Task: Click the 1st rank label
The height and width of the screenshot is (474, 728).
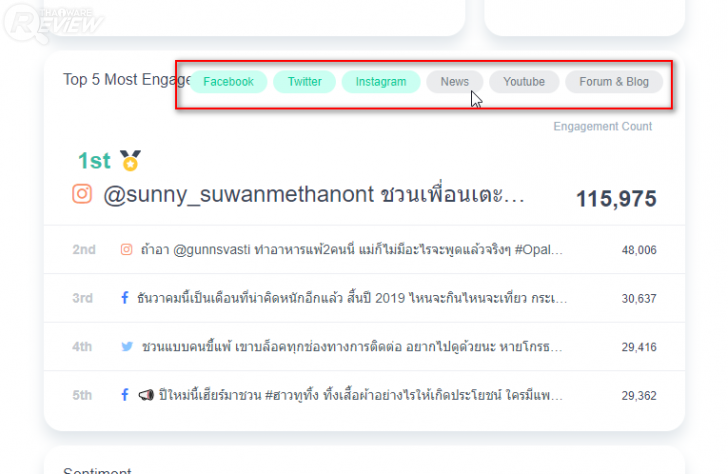Action: coord(94,161)
